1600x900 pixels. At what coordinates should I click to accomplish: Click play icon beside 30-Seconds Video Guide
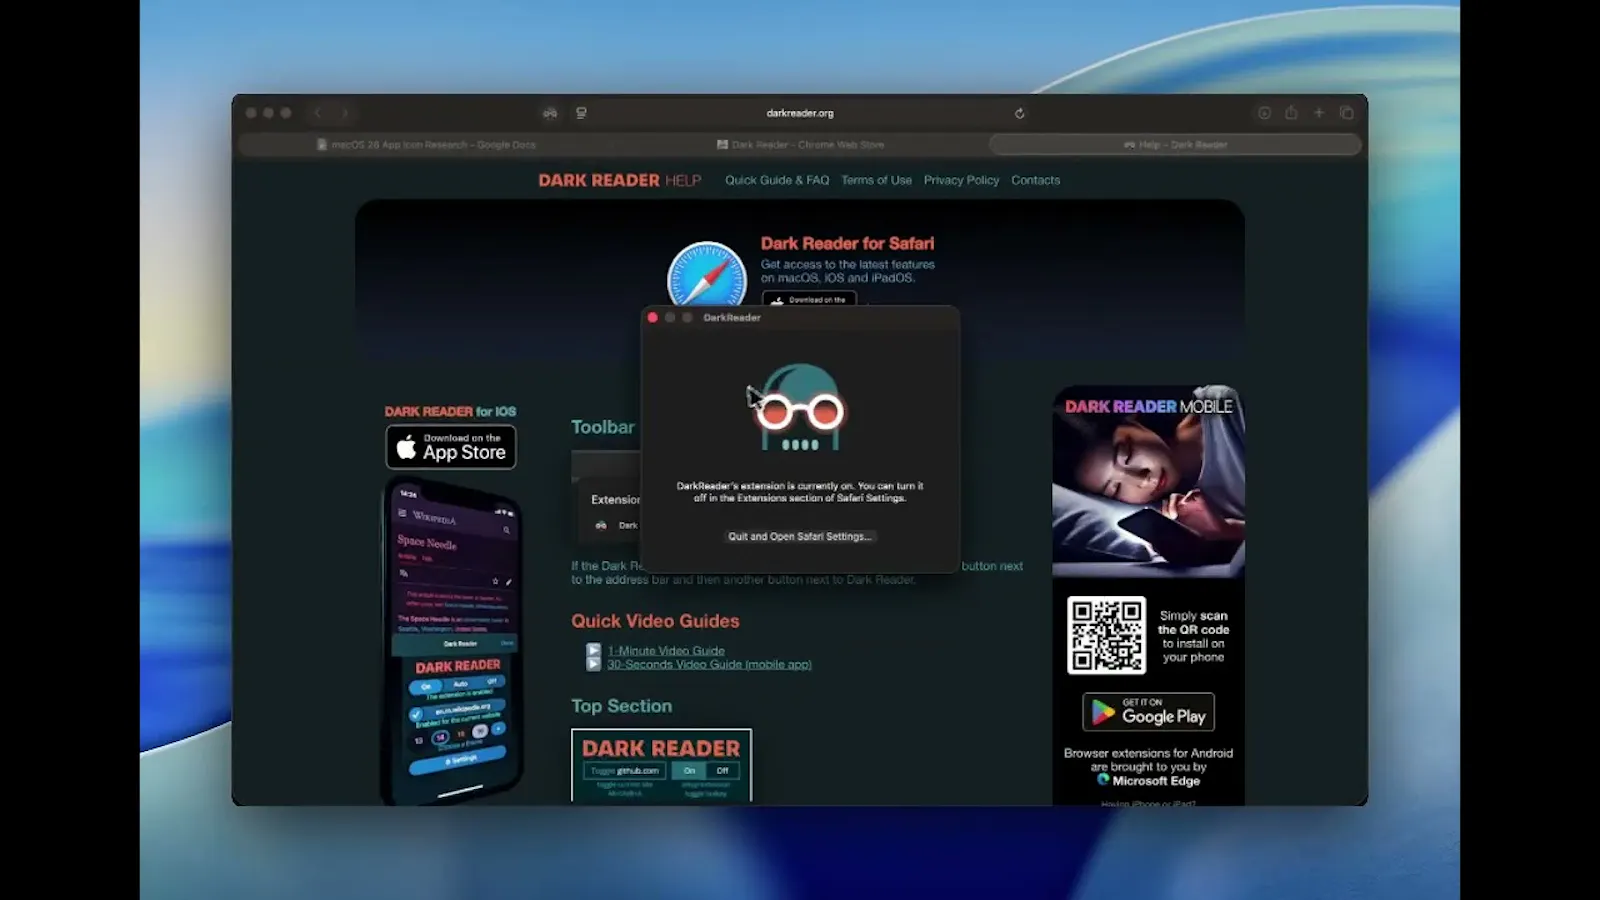[594, 665]
